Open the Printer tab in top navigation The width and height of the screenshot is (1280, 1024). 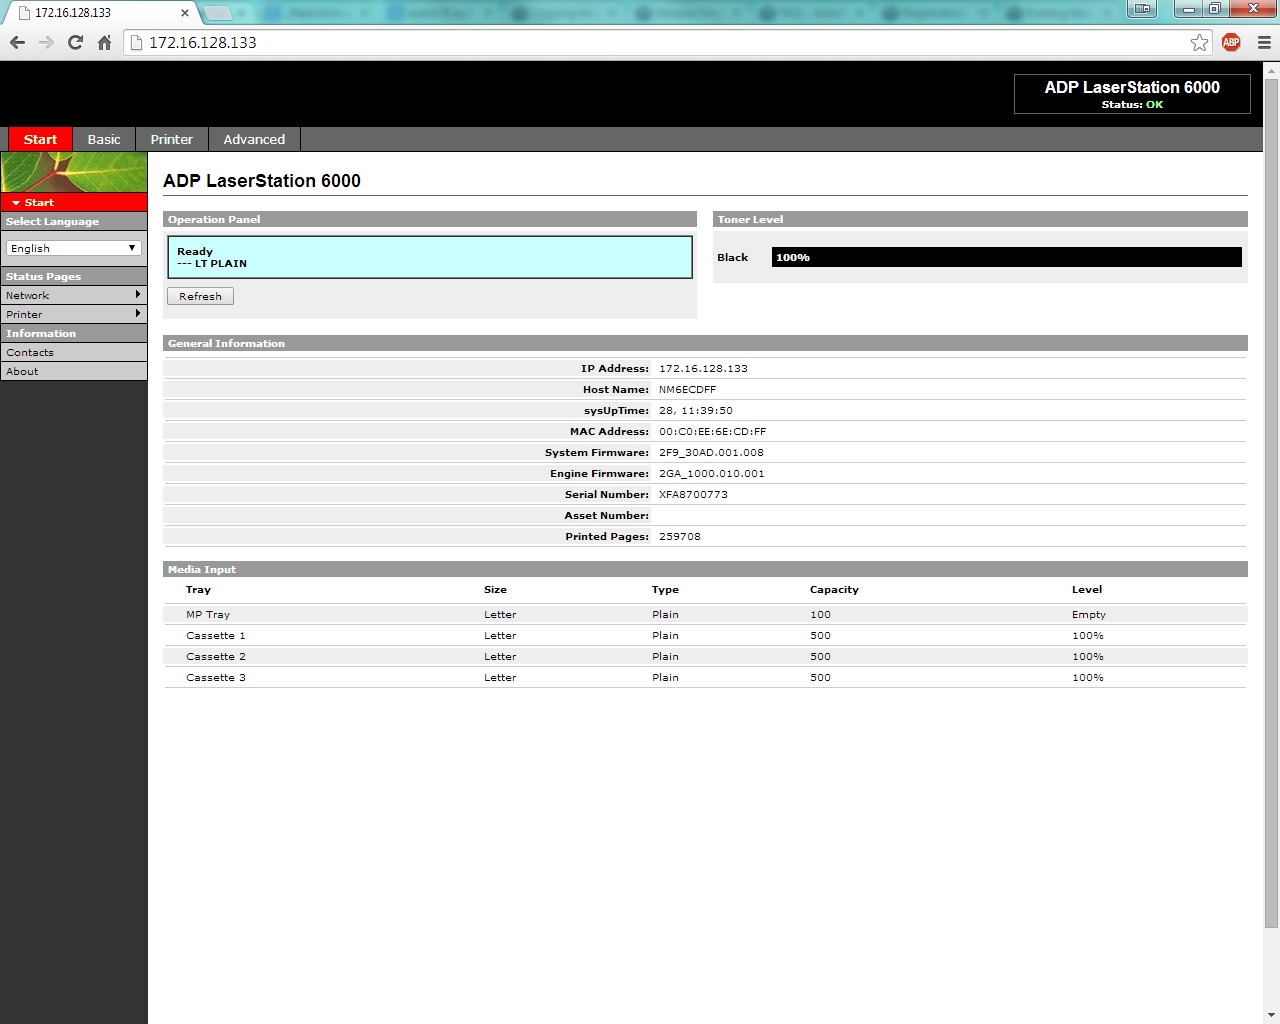172,139
